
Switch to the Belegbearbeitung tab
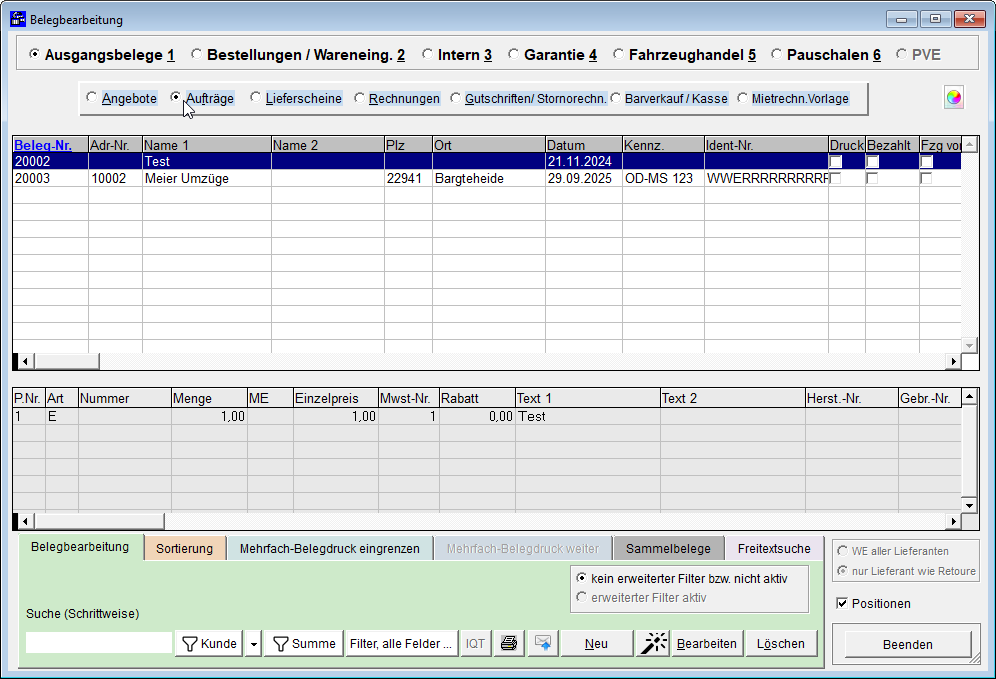point(80,547)
